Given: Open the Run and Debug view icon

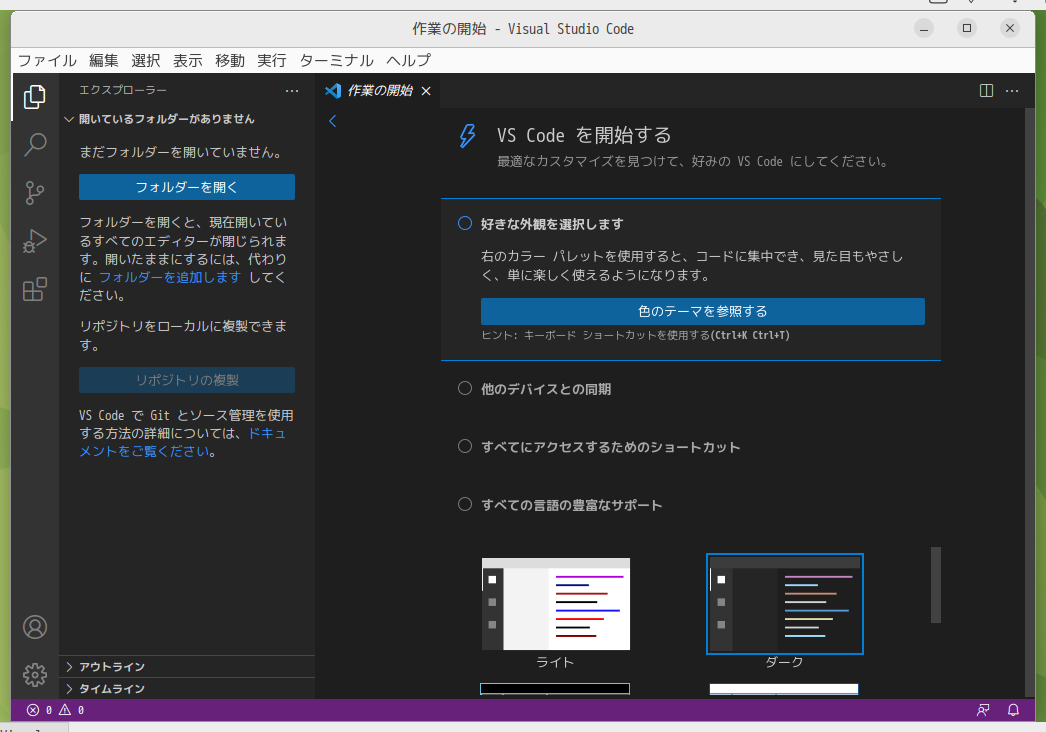Looking at the screenshot, I should pyautogui.click(x=35, y=241).
